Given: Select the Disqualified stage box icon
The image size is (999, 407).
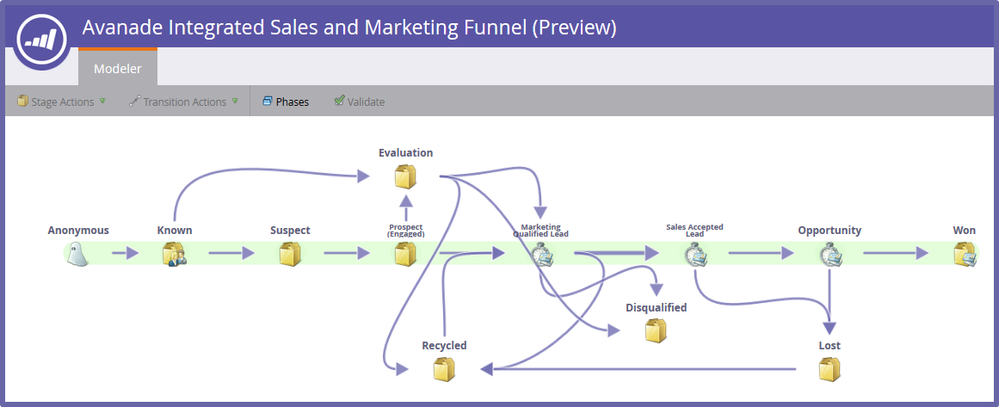Looking at the screenshot, I should 656,331.
